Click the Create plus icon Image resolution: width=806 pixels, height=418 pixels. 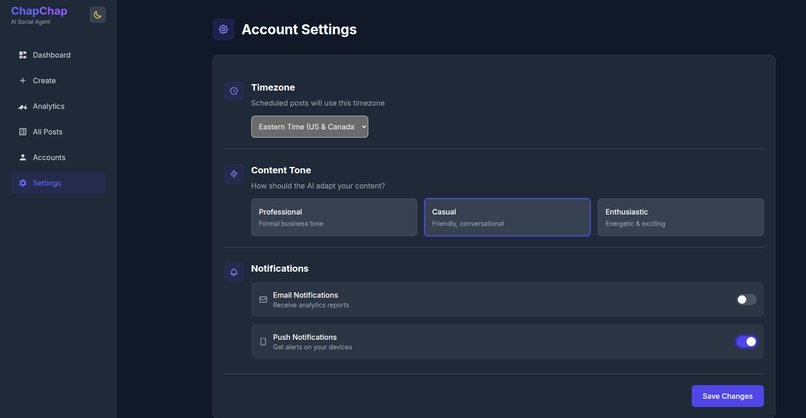pos(23,81)
